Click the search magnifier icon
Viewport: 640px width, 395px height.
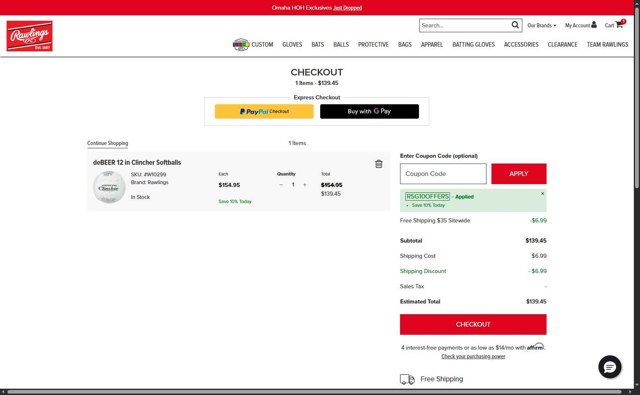(x=515, y=25)
